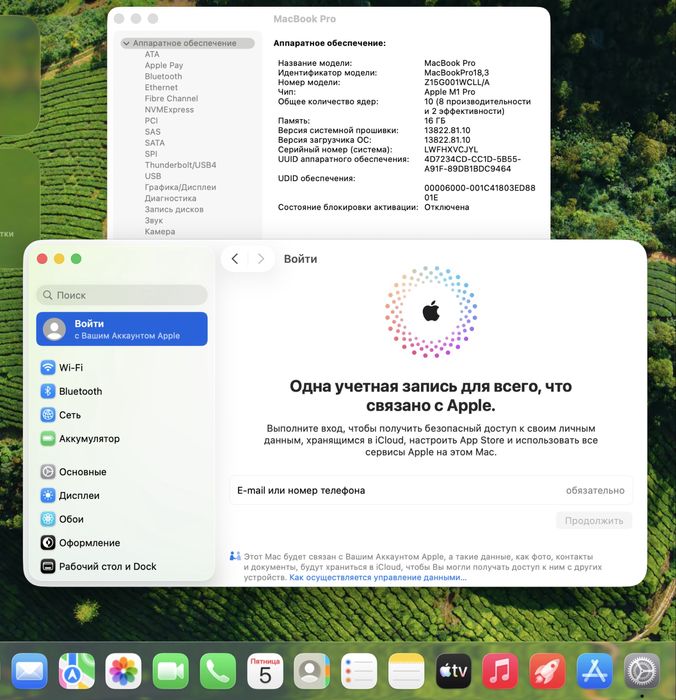Launch Apple TV from the Dock

[x=454, y=671]
